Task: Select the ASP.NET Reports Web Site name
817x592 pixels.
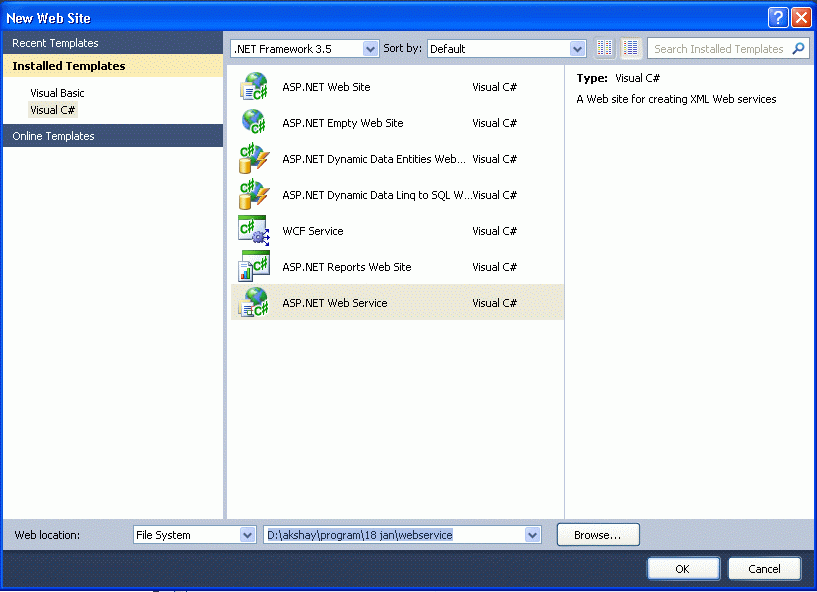Action: click(346, 267)
